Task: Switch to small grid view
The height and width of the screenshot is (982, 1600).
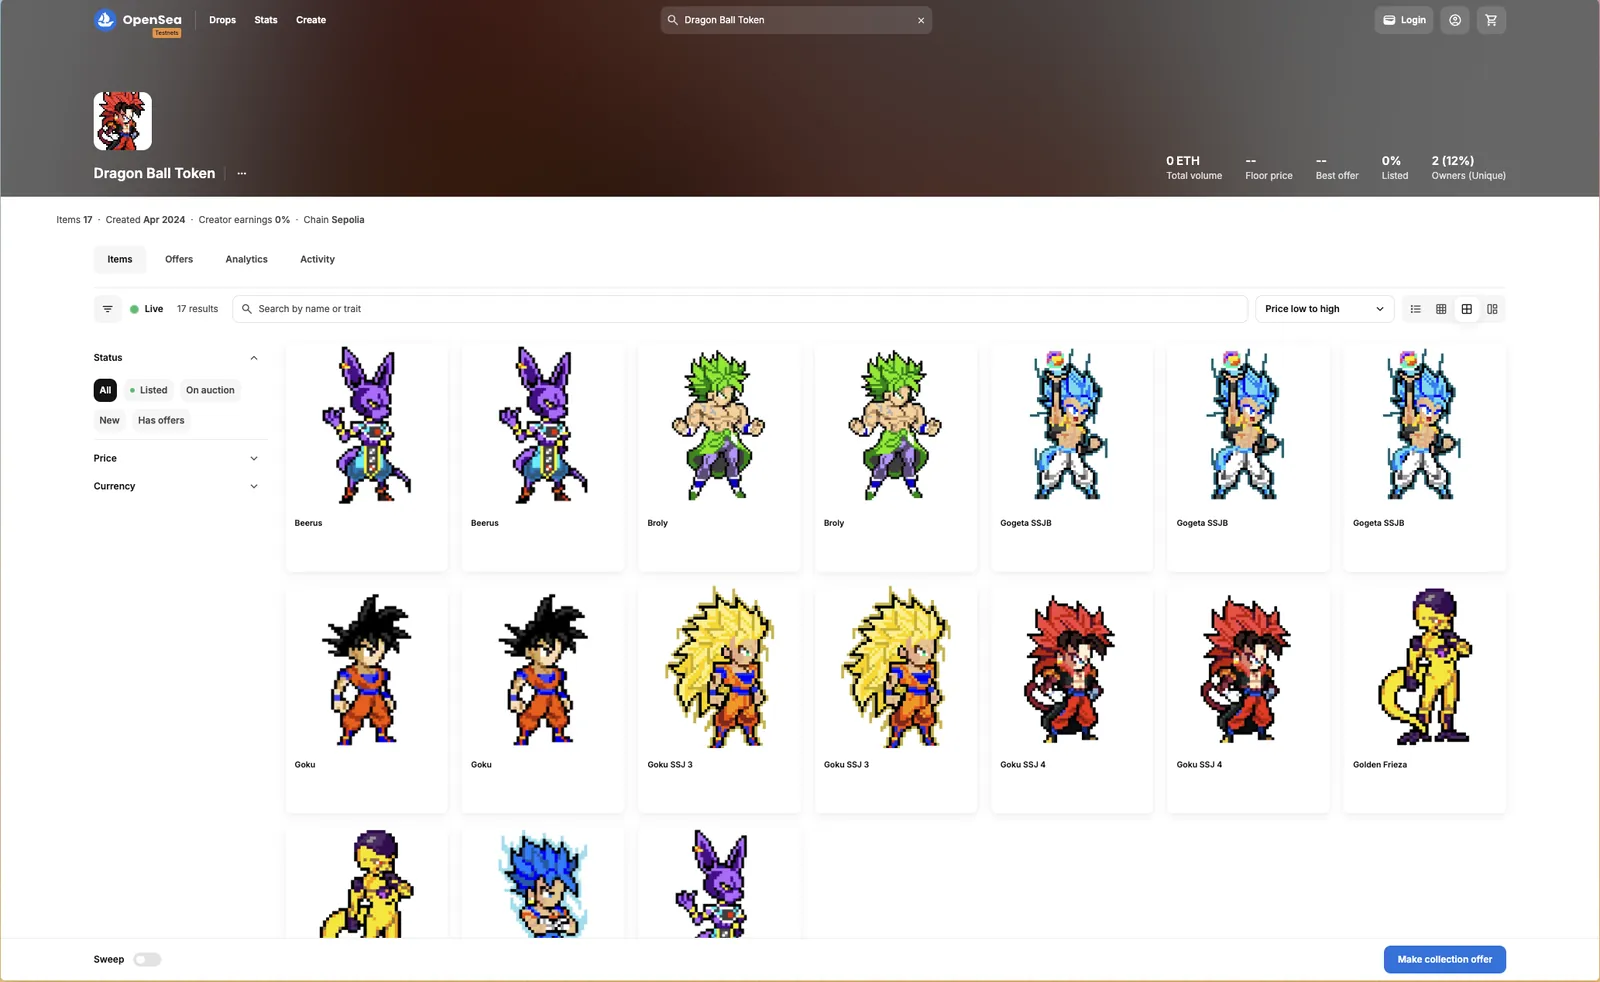Action: click(x=1441, y=309)
